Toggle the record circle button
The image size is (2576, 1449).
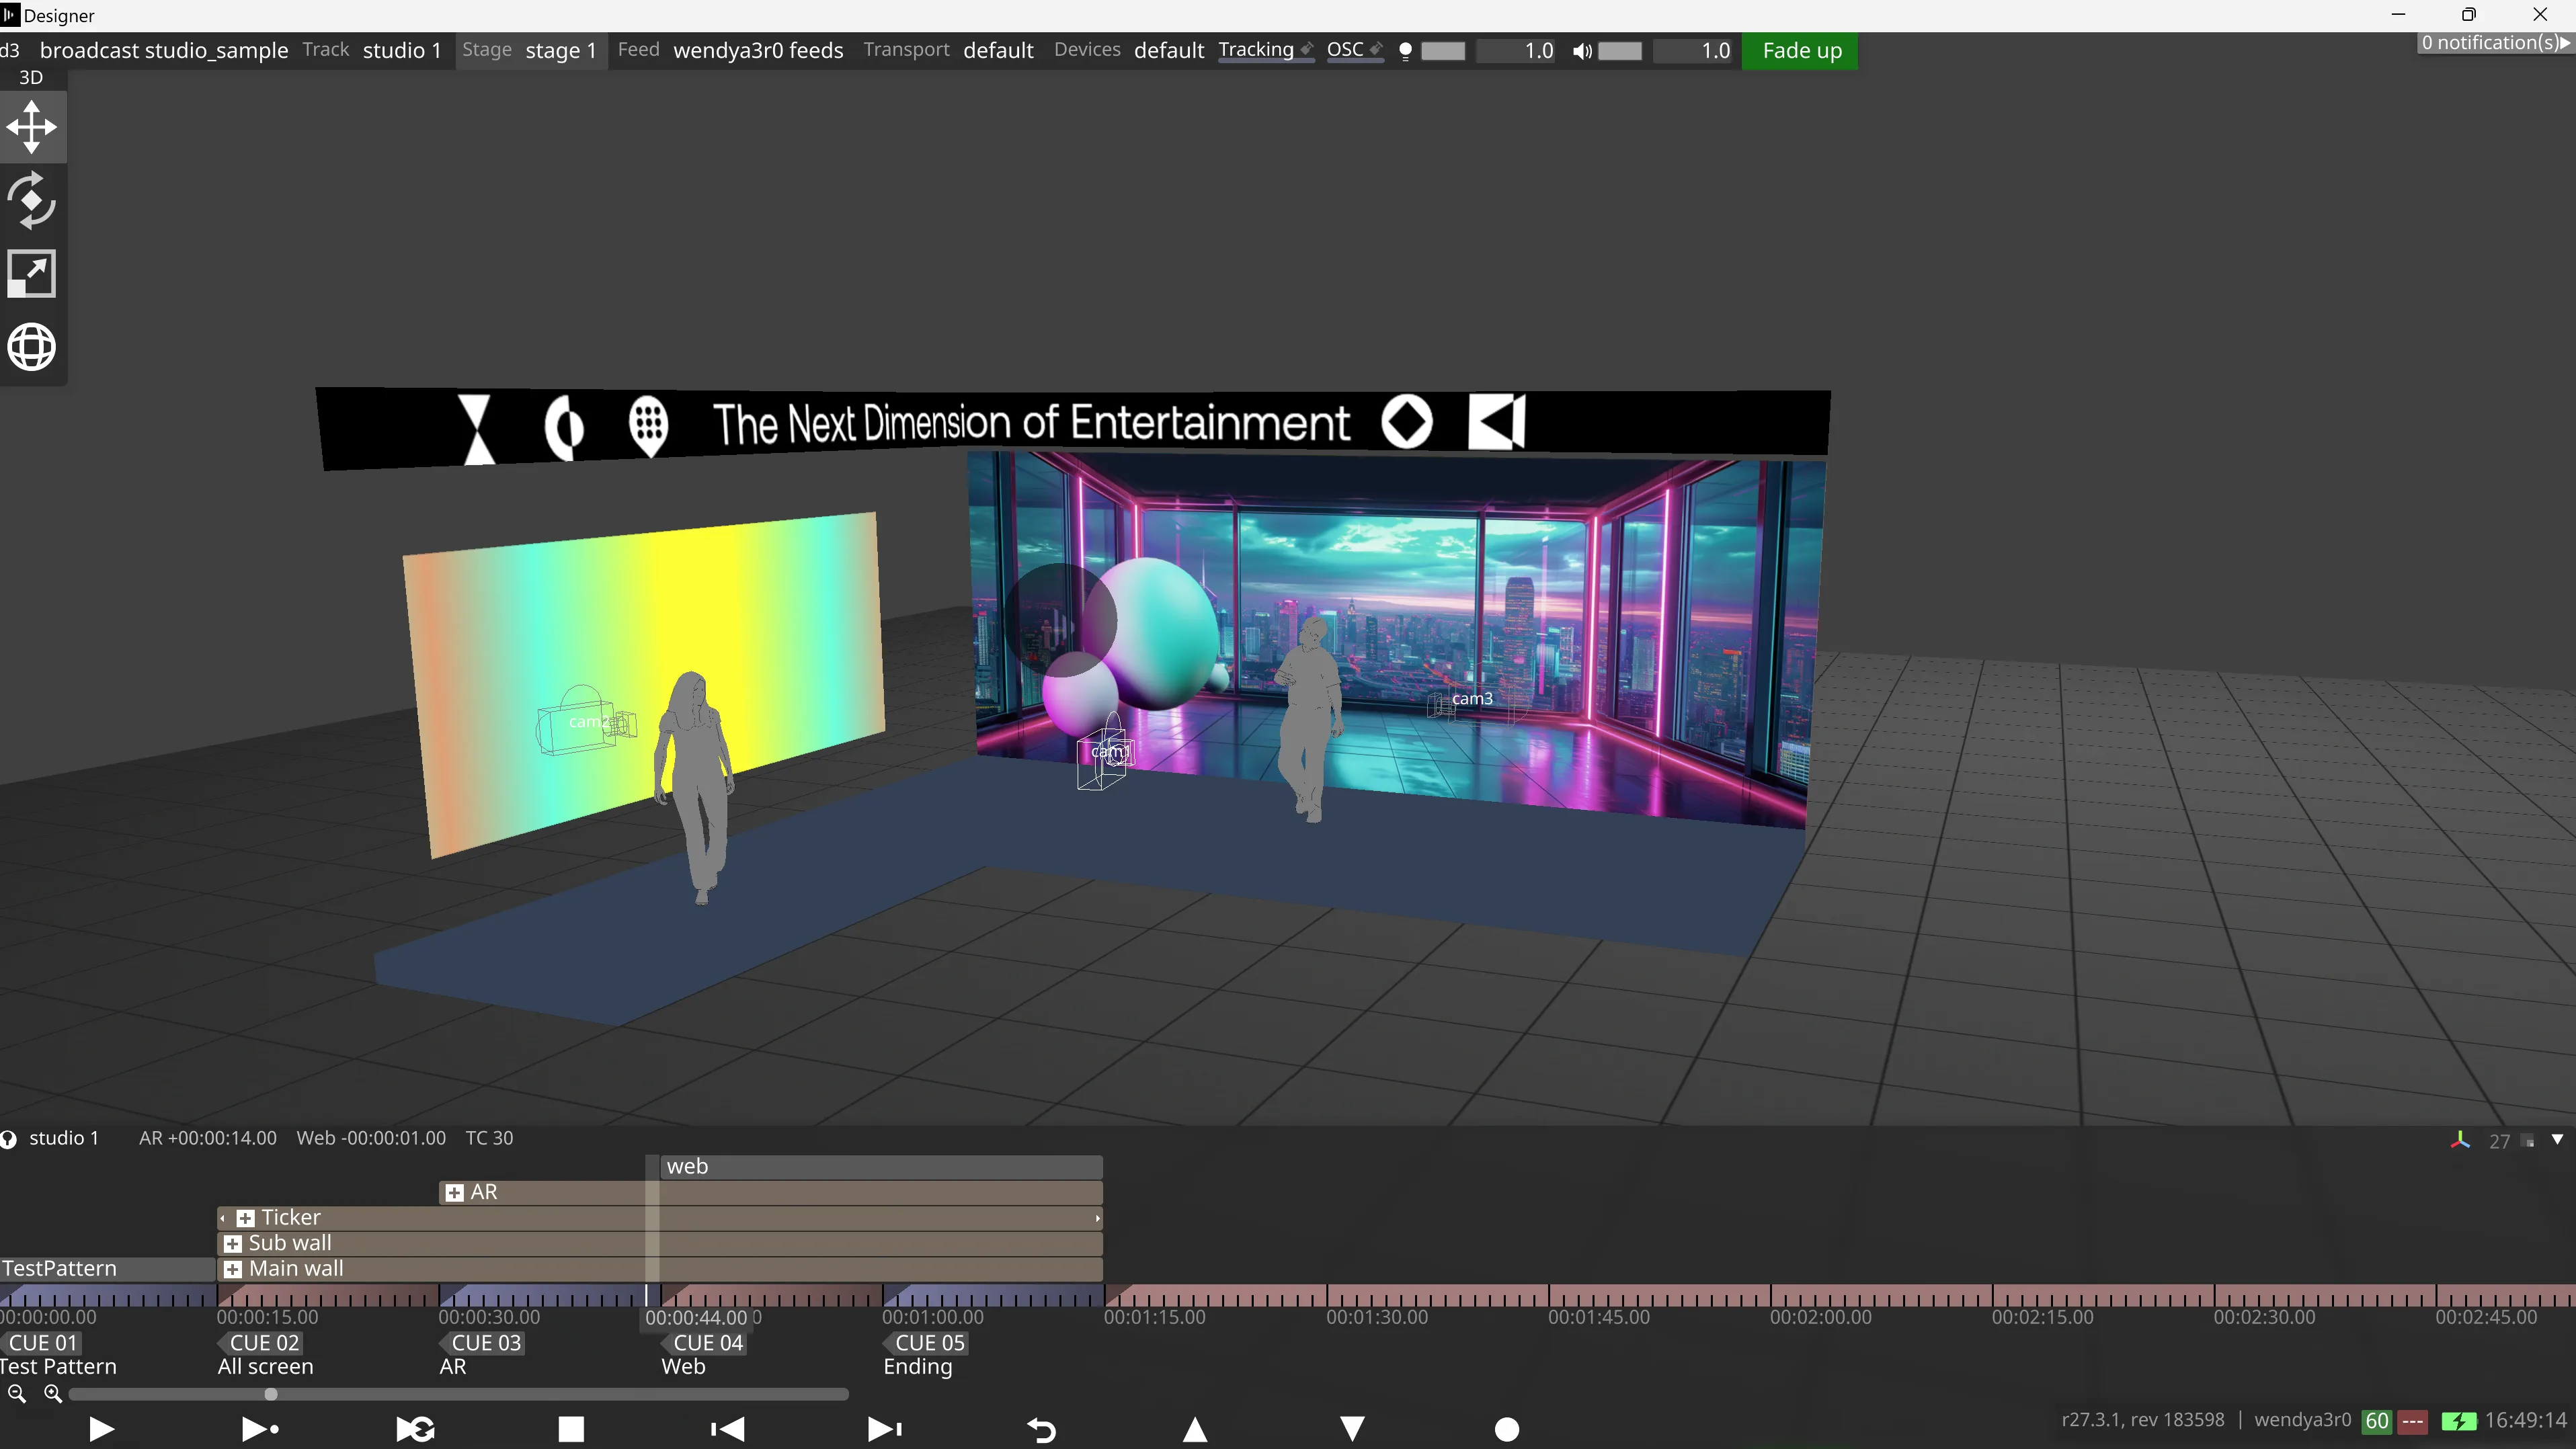[1507, 1430]
